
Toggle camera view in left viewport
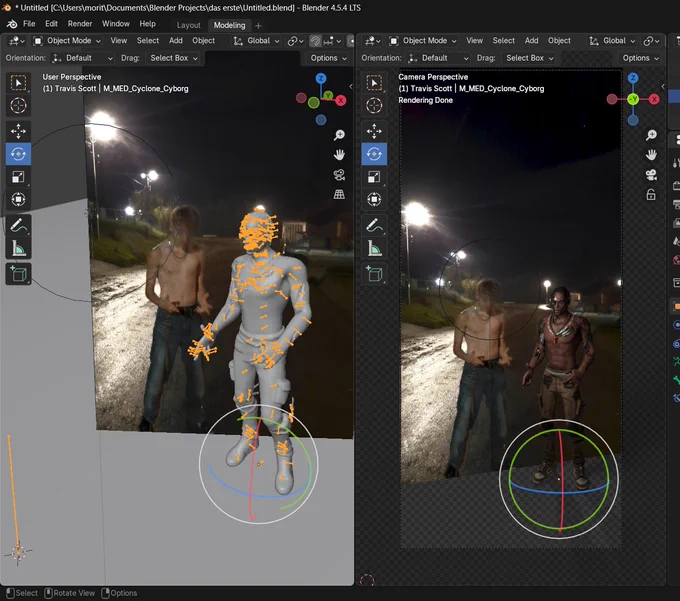pos(339,175)
